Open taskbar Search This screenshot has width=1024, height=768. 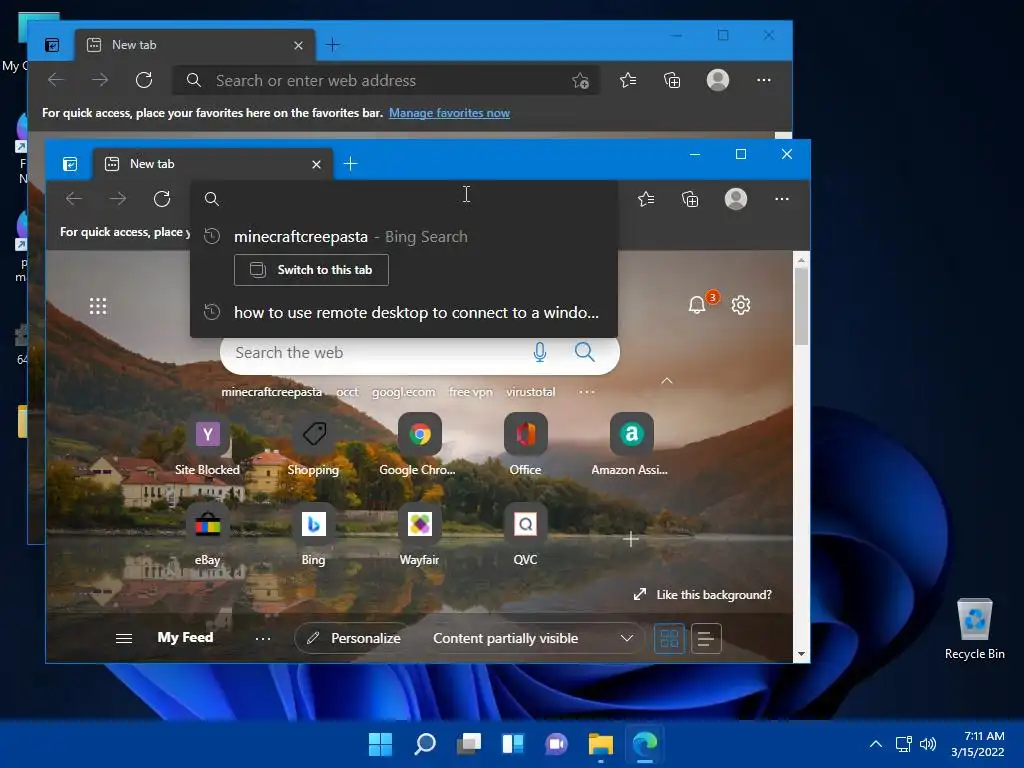click(424, 744)
